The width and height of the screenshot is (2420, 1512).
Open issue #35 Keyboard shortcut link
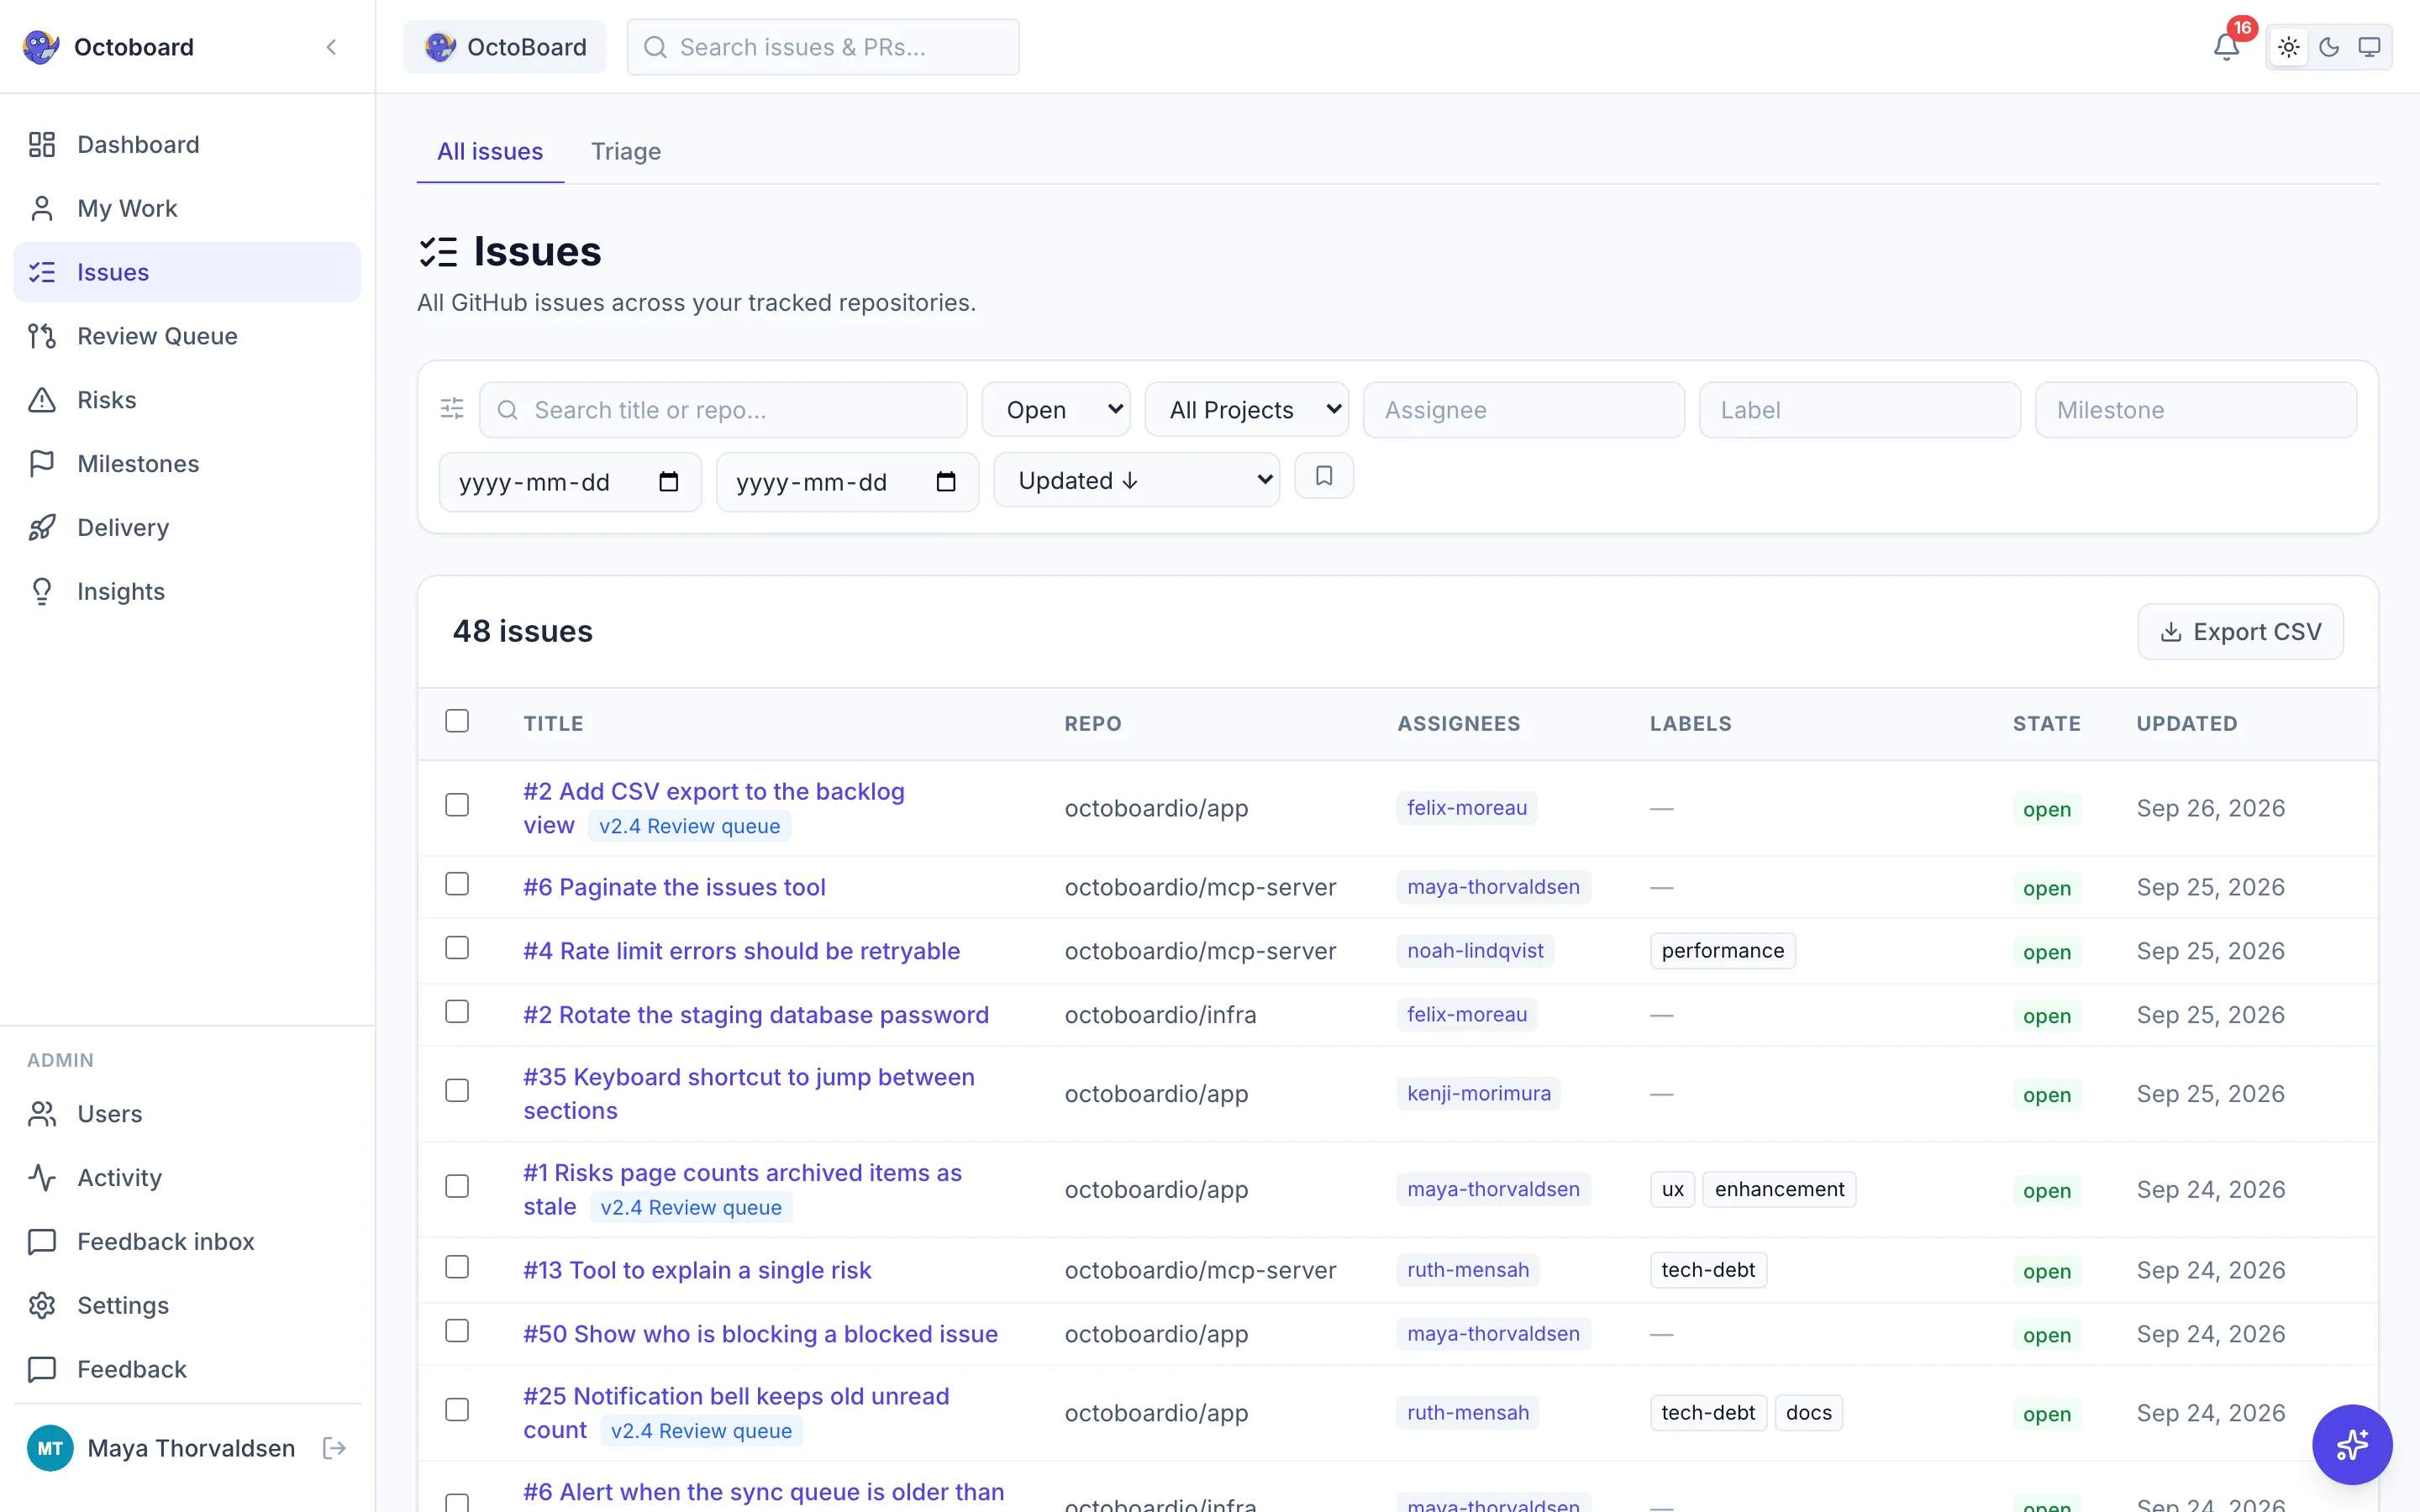(x=749, y=1093)
